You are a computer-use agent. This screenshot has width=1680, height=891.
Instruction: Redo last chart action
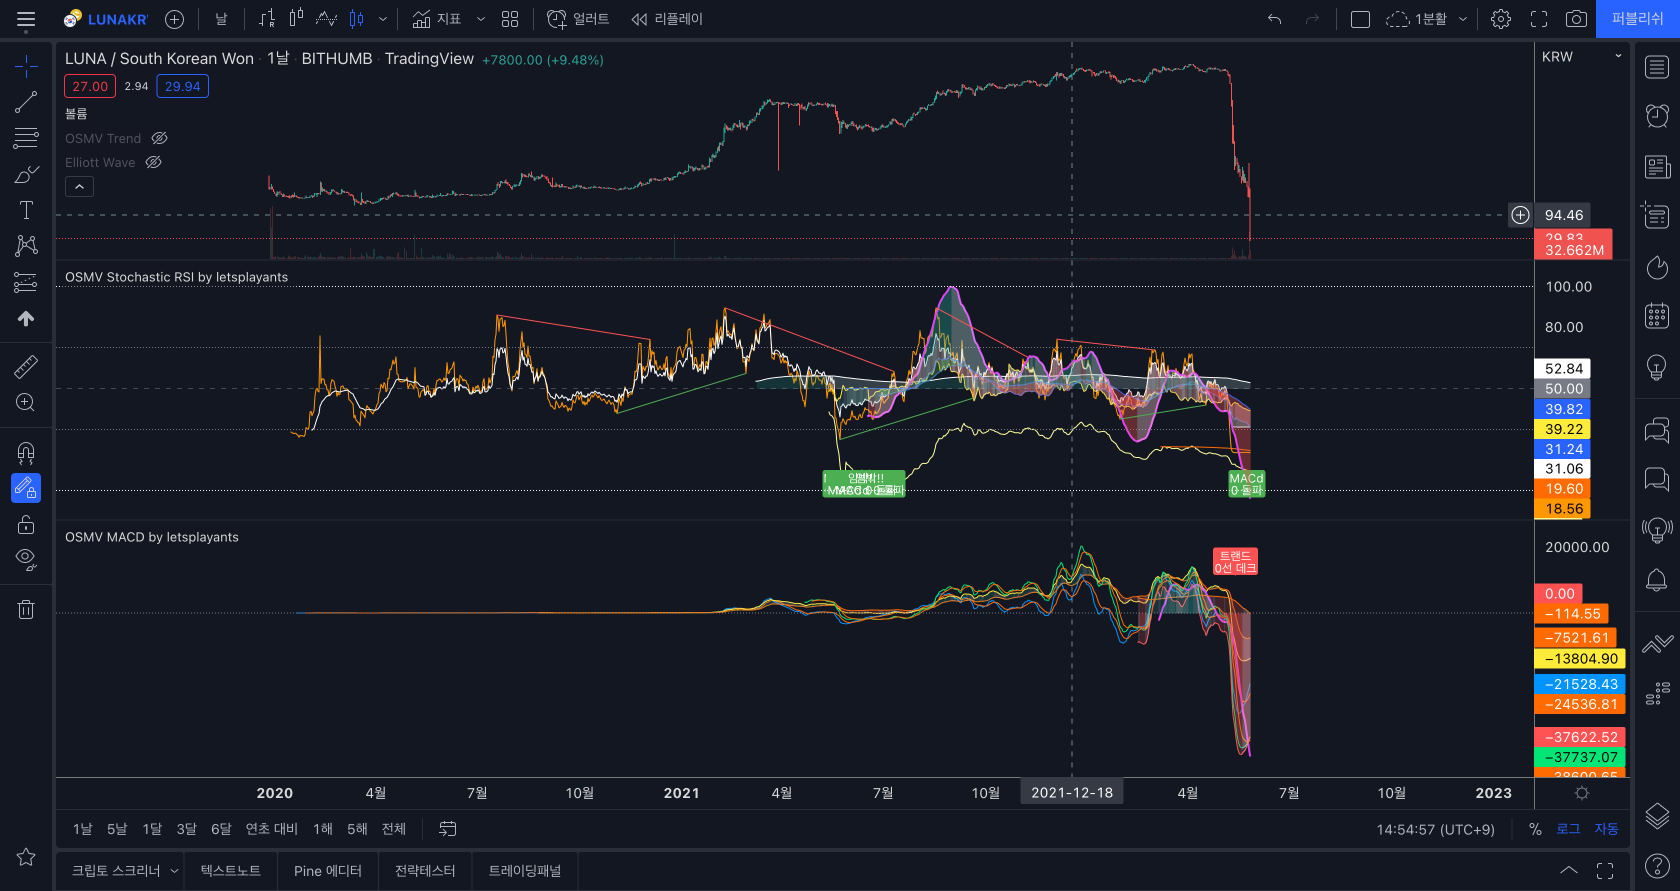(x=1313, y=19)
